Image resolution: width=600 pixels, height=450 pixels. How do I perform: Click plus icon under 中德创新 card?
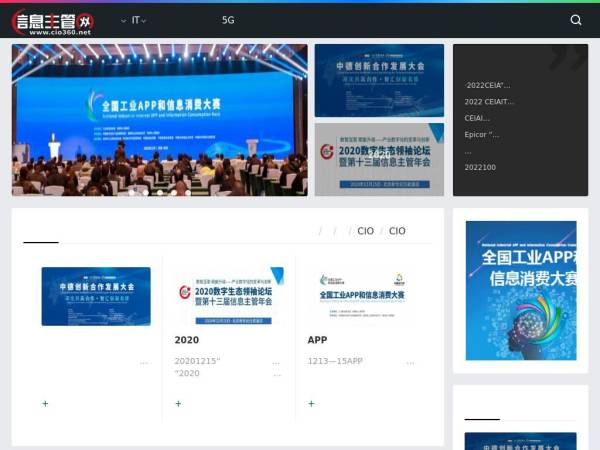[x=45, y=404]
